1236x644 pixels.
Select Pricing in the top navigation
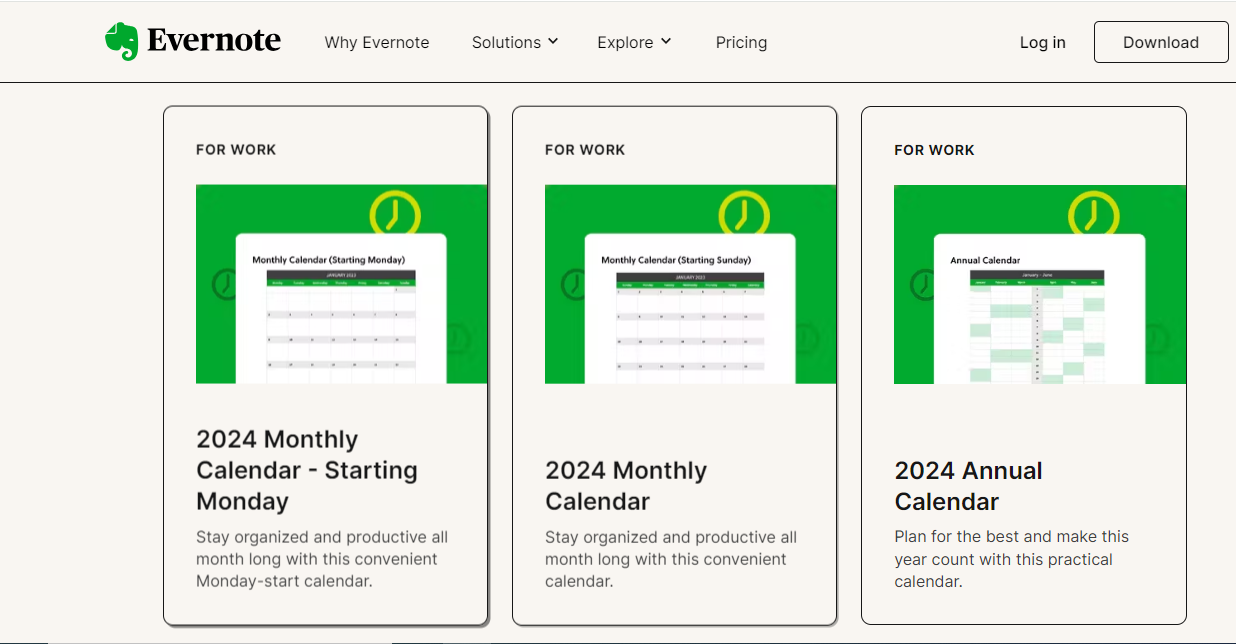pyautogui.click(x=741, y=42)
